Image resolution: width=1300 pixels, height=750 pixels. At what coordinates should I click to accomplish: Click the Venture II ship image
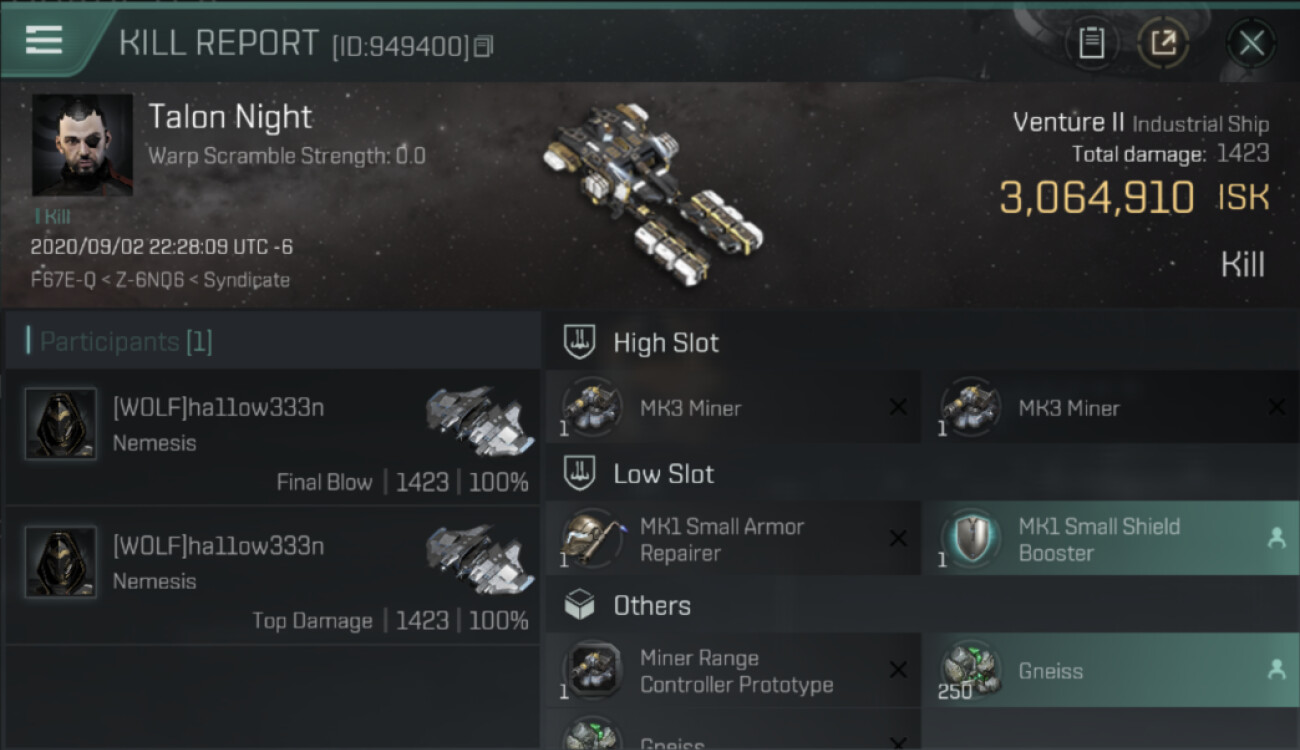[653, 190]
